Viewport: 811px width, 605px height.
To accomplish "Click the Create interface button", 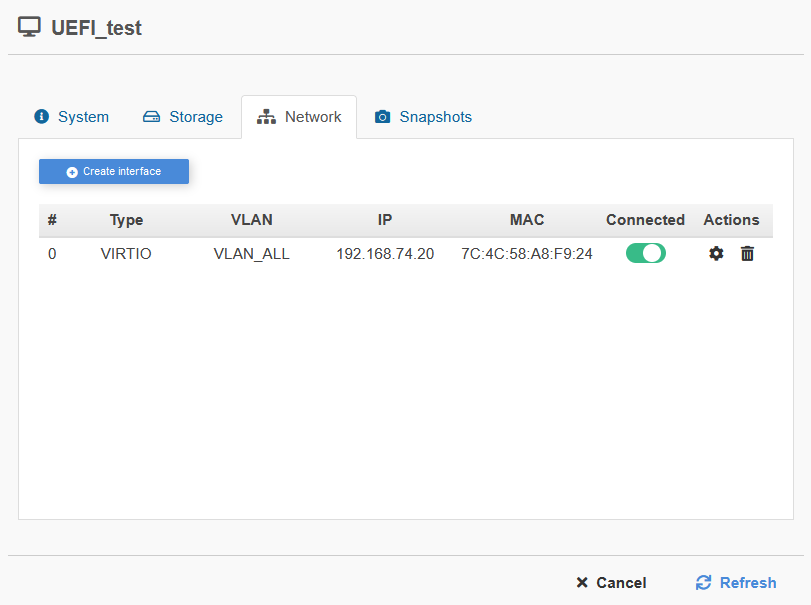I will click(114, 172).
